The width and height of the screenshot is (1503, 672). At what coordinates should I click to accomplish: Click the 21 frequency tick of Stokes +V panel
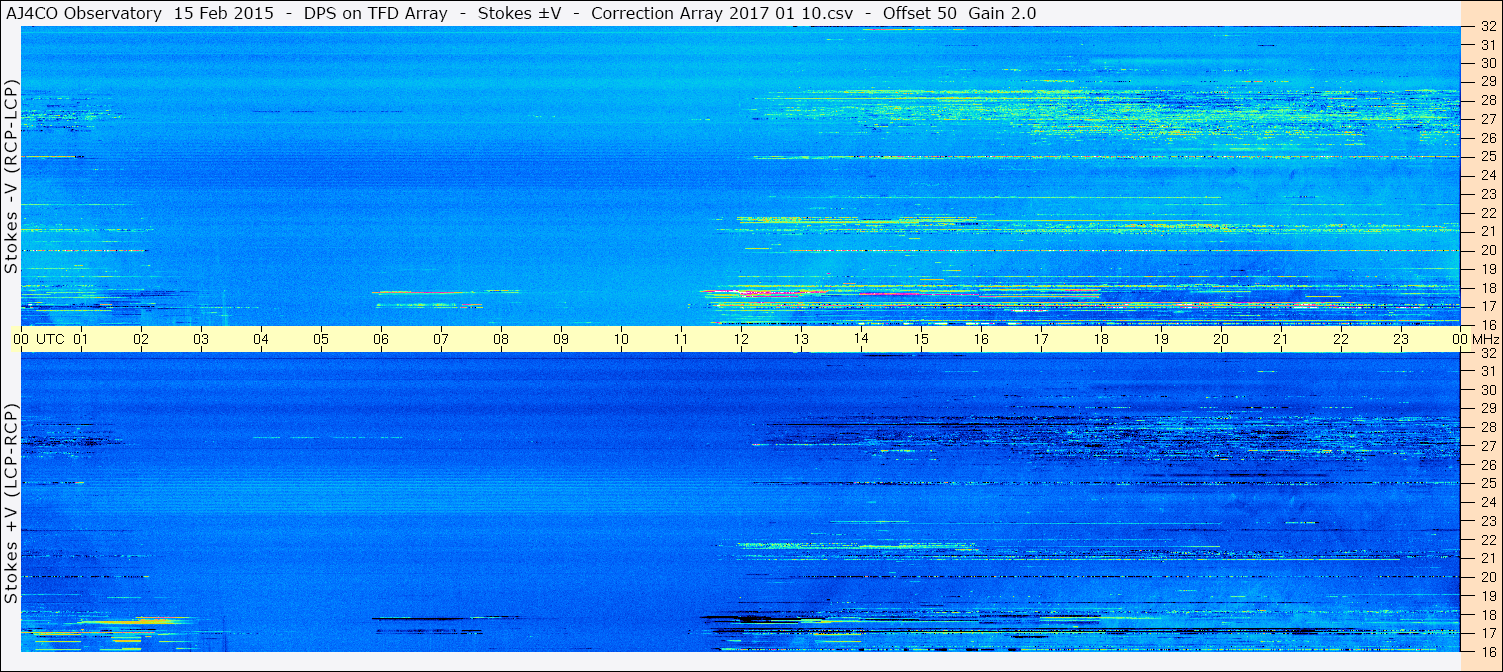(1488, 558)
